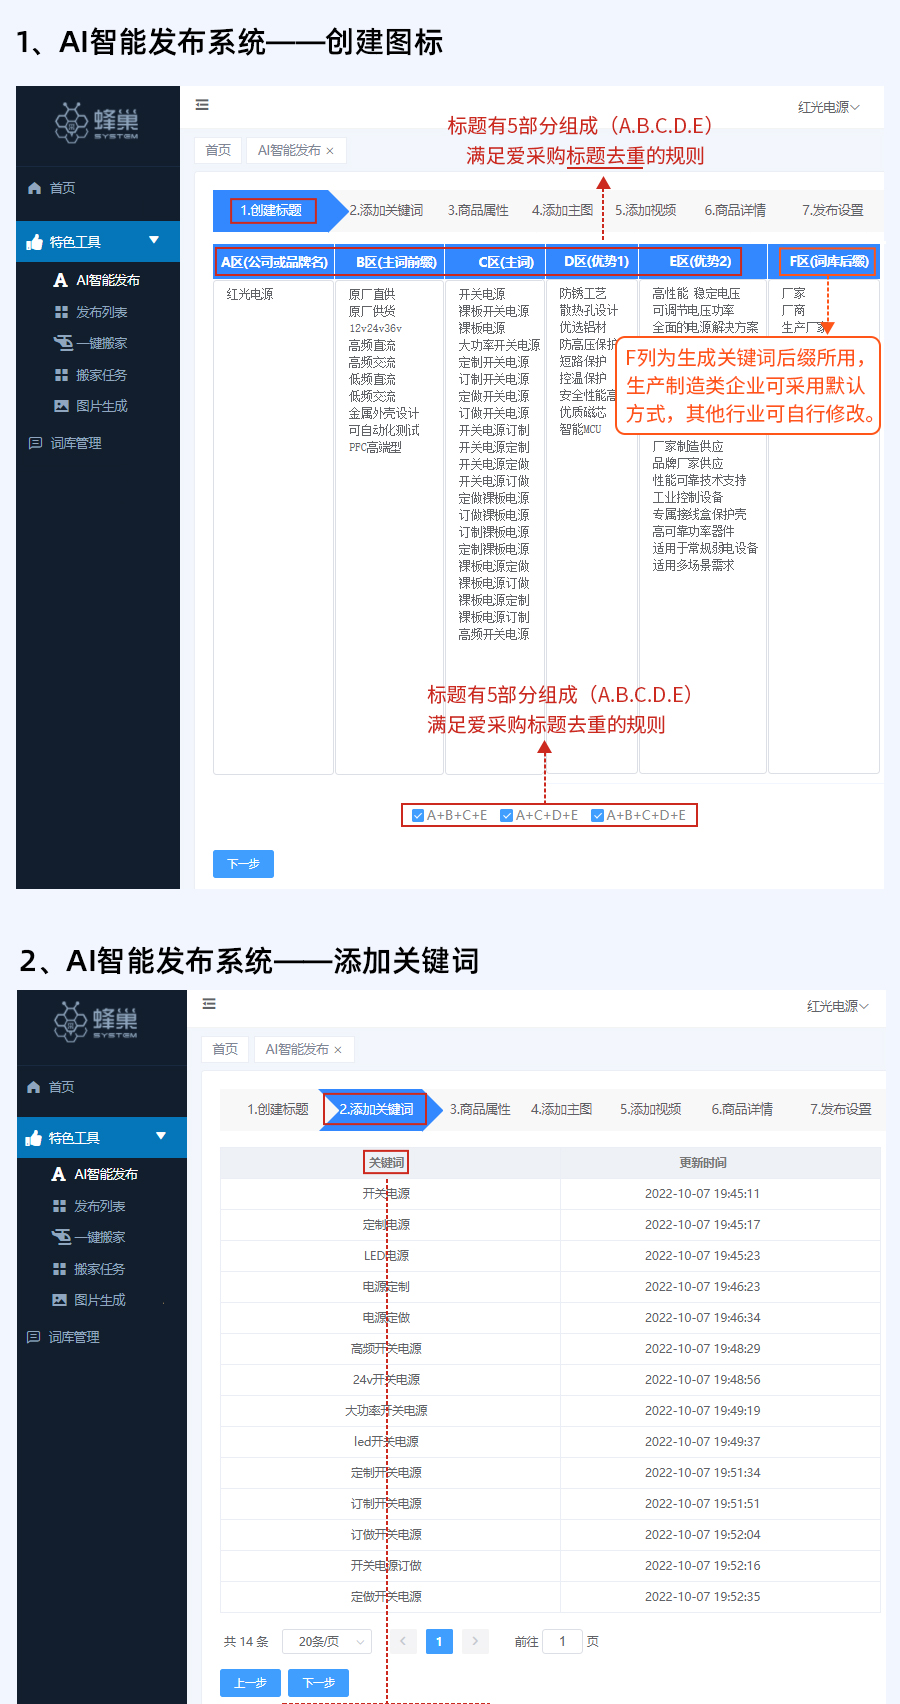Click the 下一步 button under title columns
900x1704 pixels.
point(243,864)
